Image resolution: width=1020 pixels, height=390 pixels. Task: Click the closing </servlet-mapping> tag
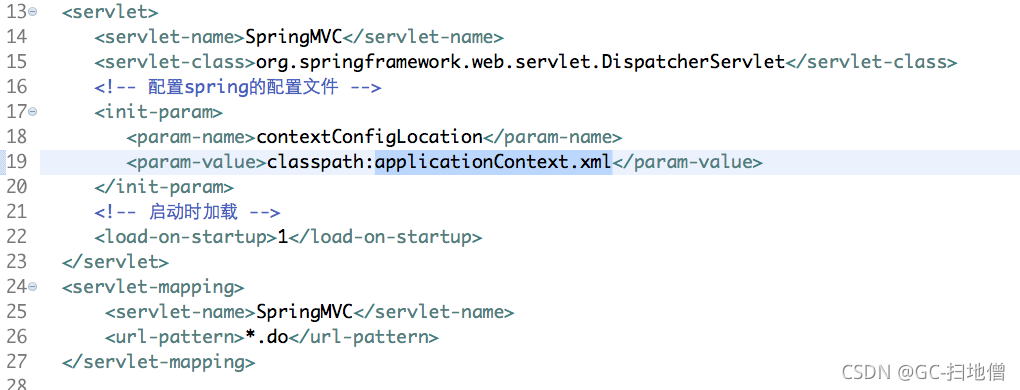click(159, 361)
